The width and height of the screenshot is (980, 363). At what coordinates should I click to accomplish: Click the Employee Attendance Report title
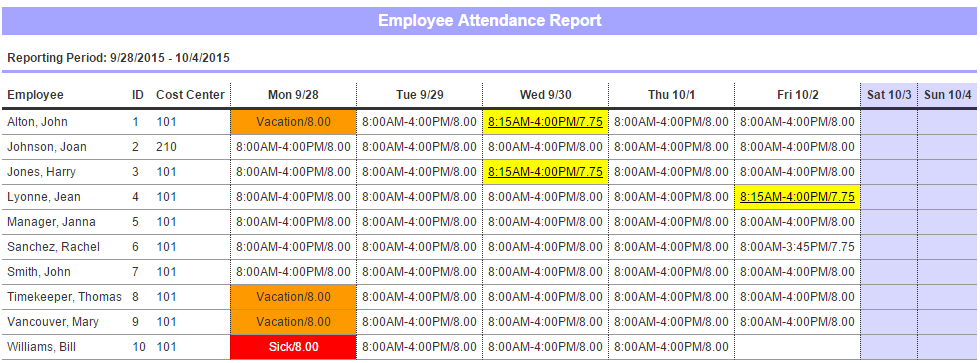(489, 21)
